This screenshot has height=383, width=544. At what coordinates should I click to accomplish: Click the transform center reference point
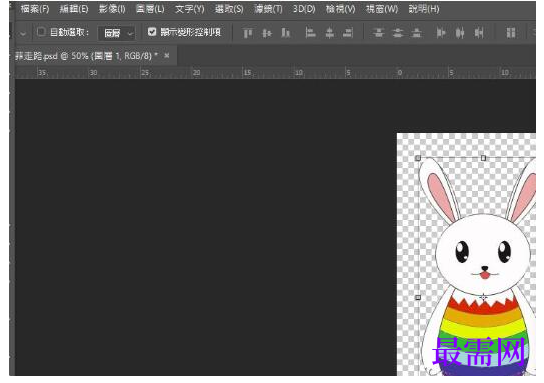tap(483, 297)
